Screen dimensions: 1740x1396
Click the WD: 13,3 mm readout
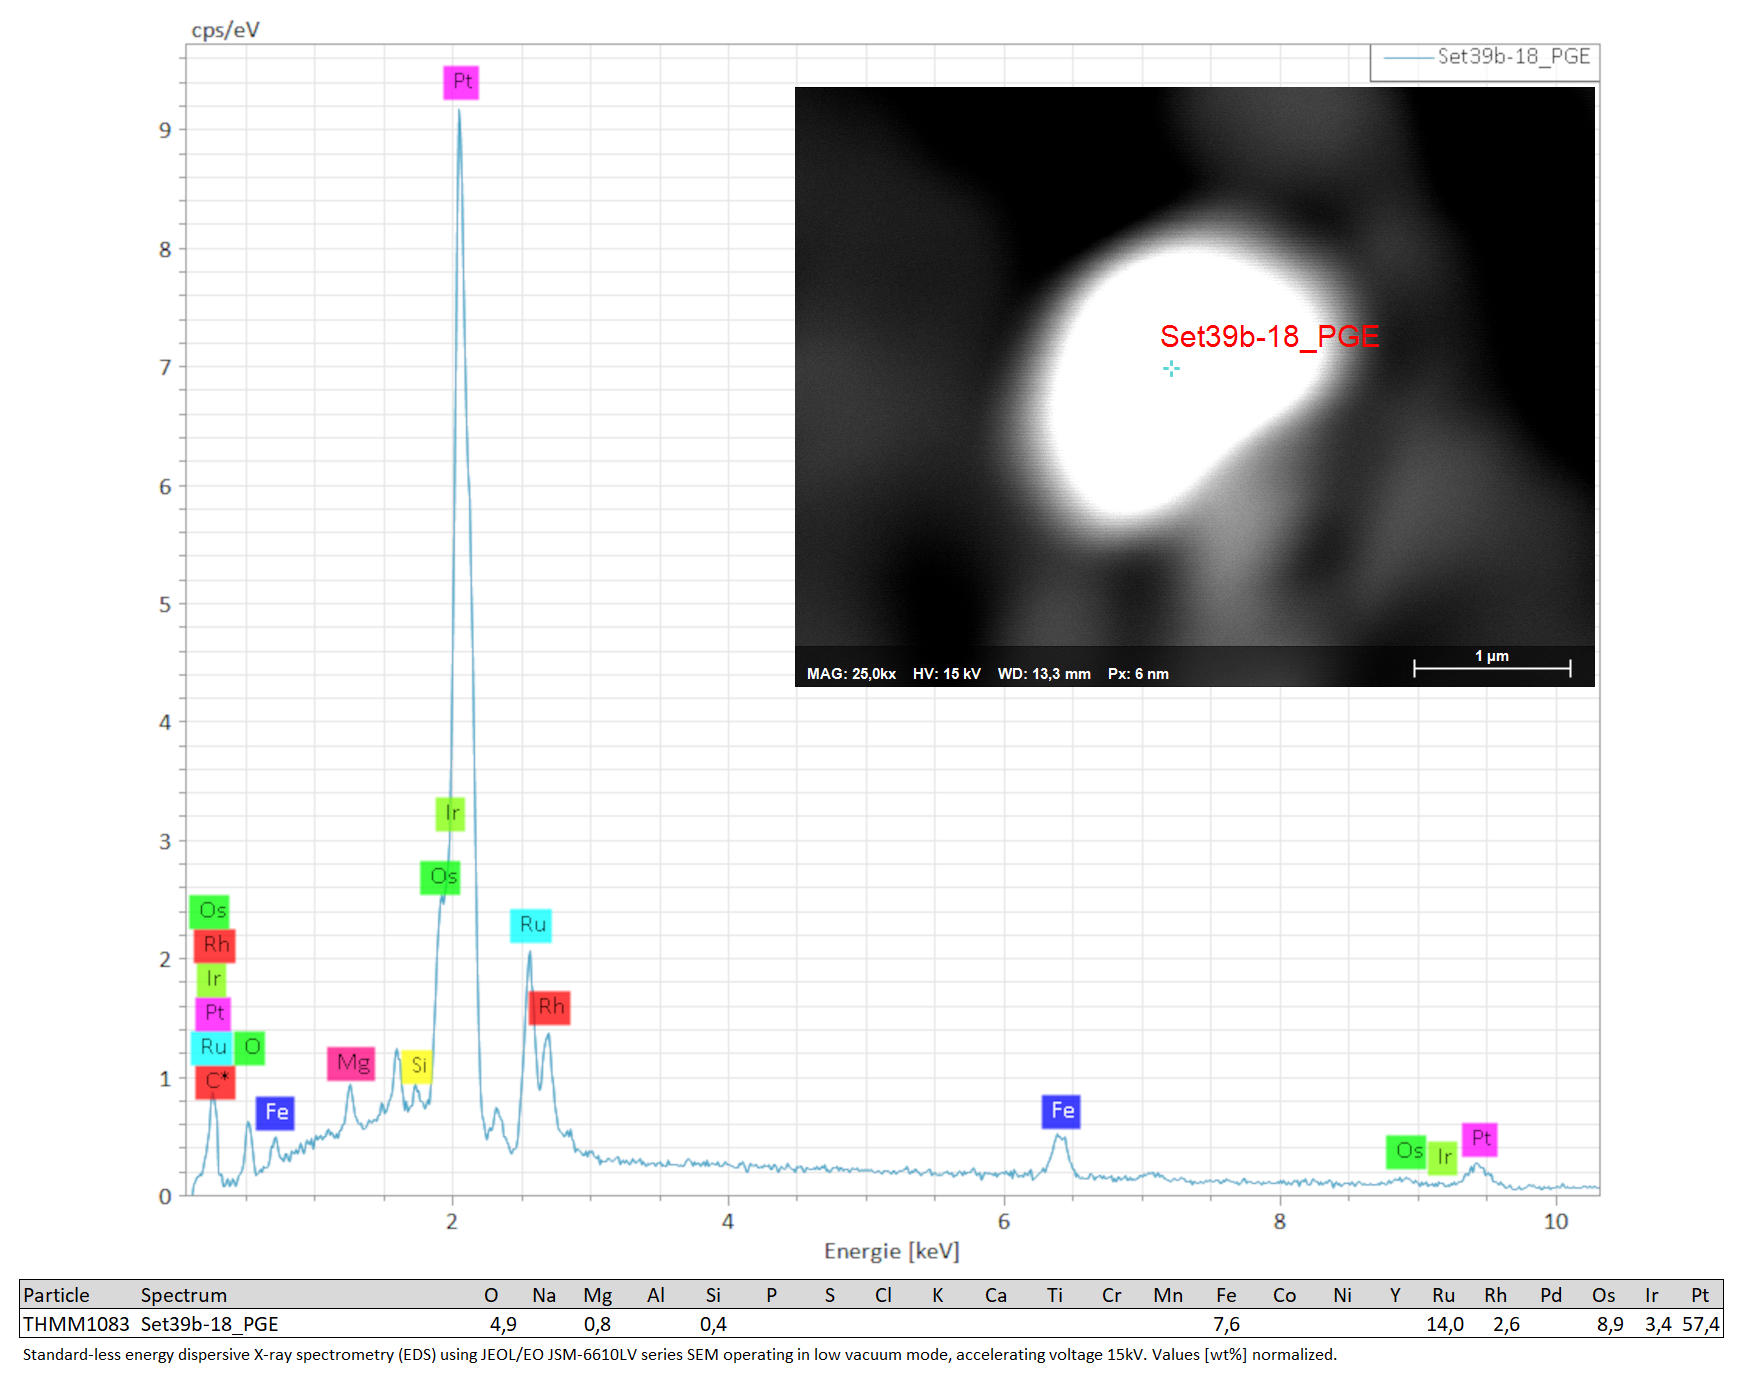pyautogui.click(x=1044, y=674)
